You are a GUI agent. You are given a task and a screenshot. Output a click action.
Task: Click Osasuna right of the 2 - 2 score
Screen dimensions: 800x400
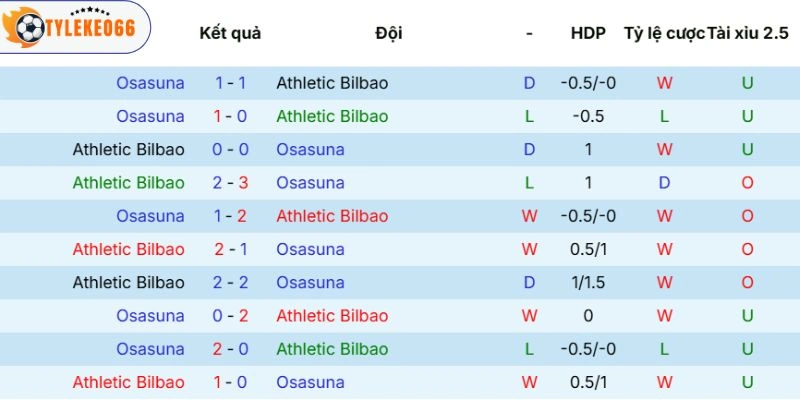[x=310, y=283]
